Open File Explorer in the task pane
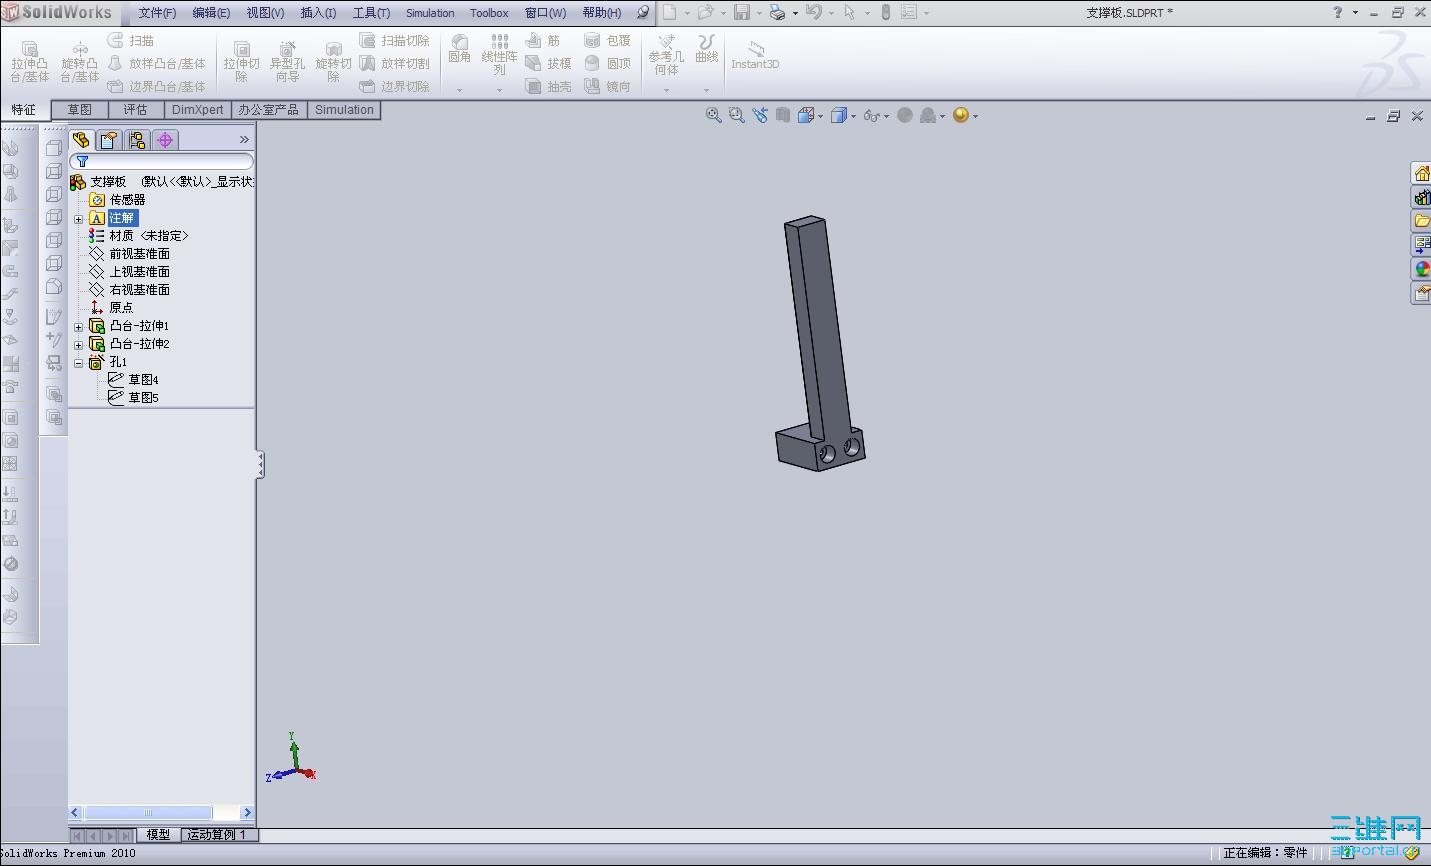Image resolution: width=1431 pixels, height=866 pixels. tap(1421, 221)
